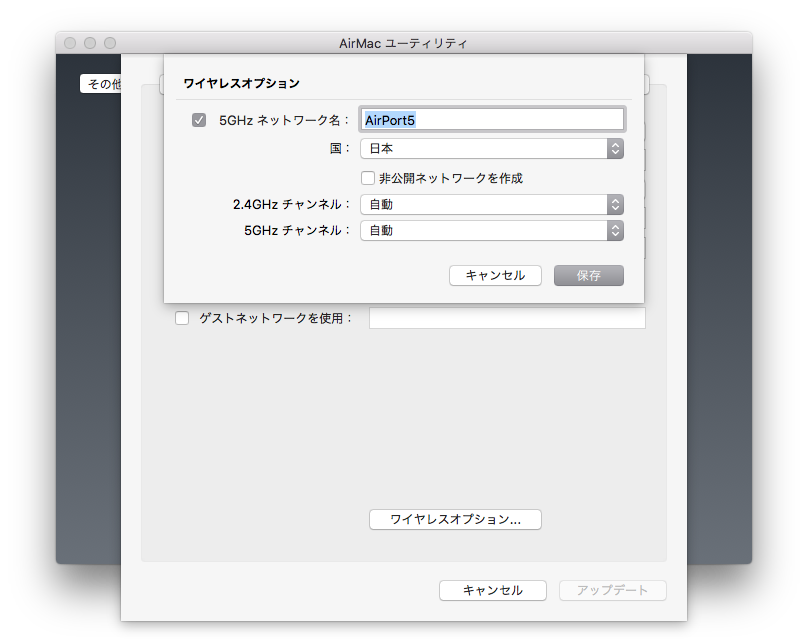The image size is (808, 644).
Task: Click the 保存 button
Action: coord(588,276)
